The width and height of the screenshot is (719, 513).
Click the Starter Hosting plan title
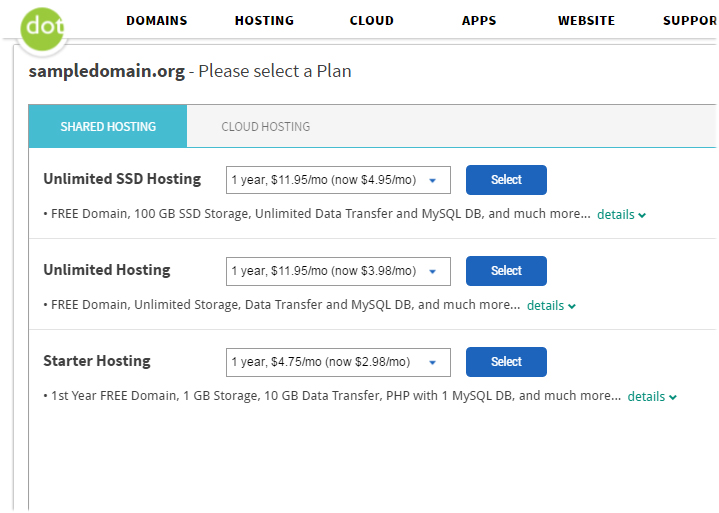pos(97,361)
